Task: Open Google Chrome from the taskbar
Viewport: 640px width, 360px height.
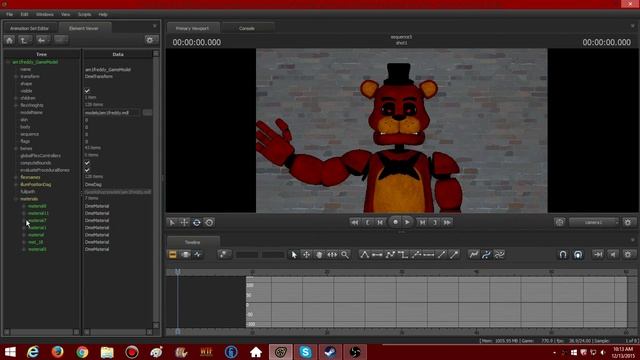Action: [x=82, y=352]
